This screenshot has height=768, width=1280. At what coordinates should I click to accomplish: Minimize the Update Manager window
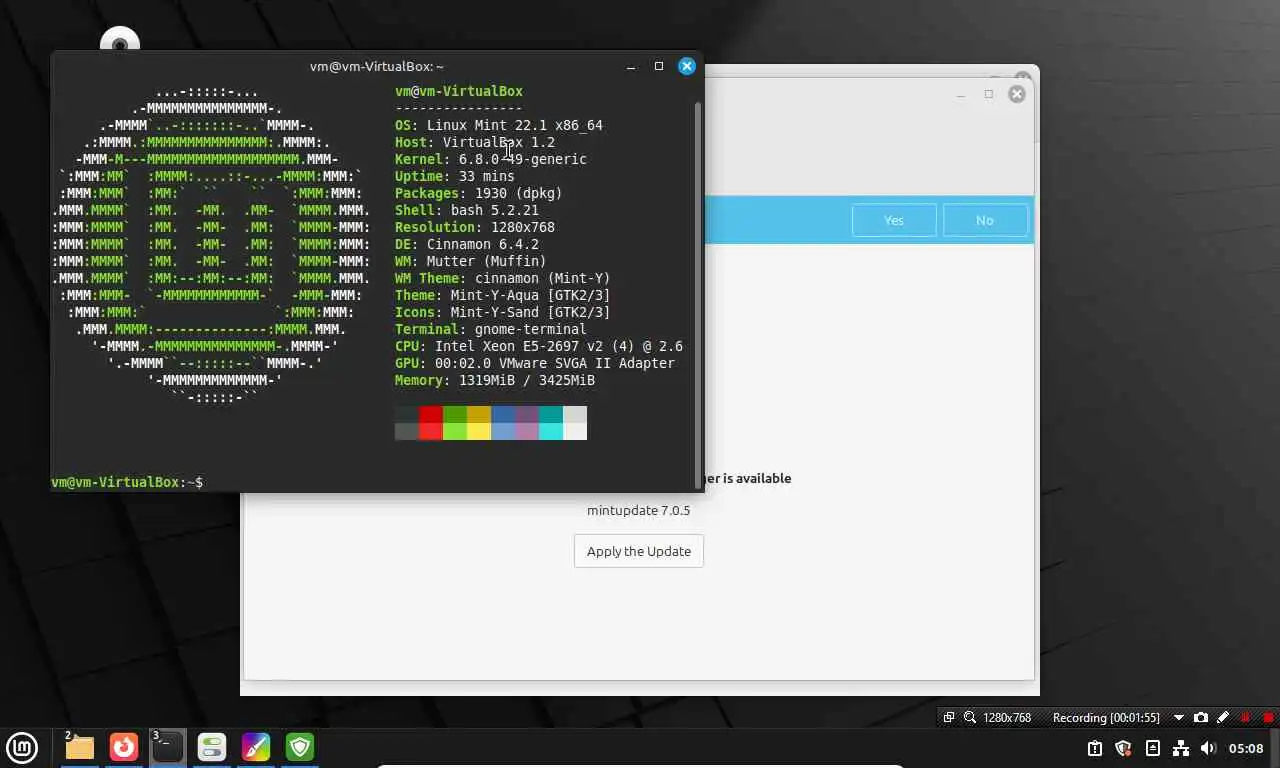(x=960, y=94)
